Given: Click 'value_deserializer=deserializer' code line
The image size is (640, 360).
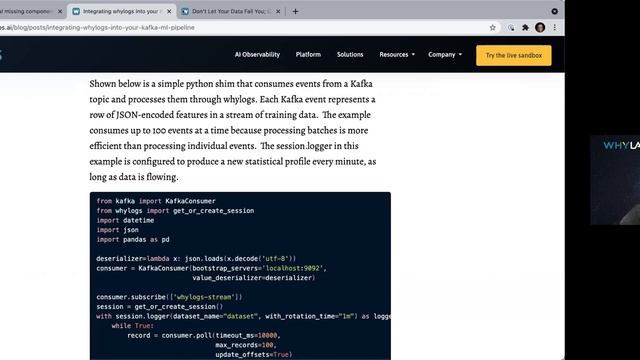Looking at the screenshot, I should (x=253, y=278).
